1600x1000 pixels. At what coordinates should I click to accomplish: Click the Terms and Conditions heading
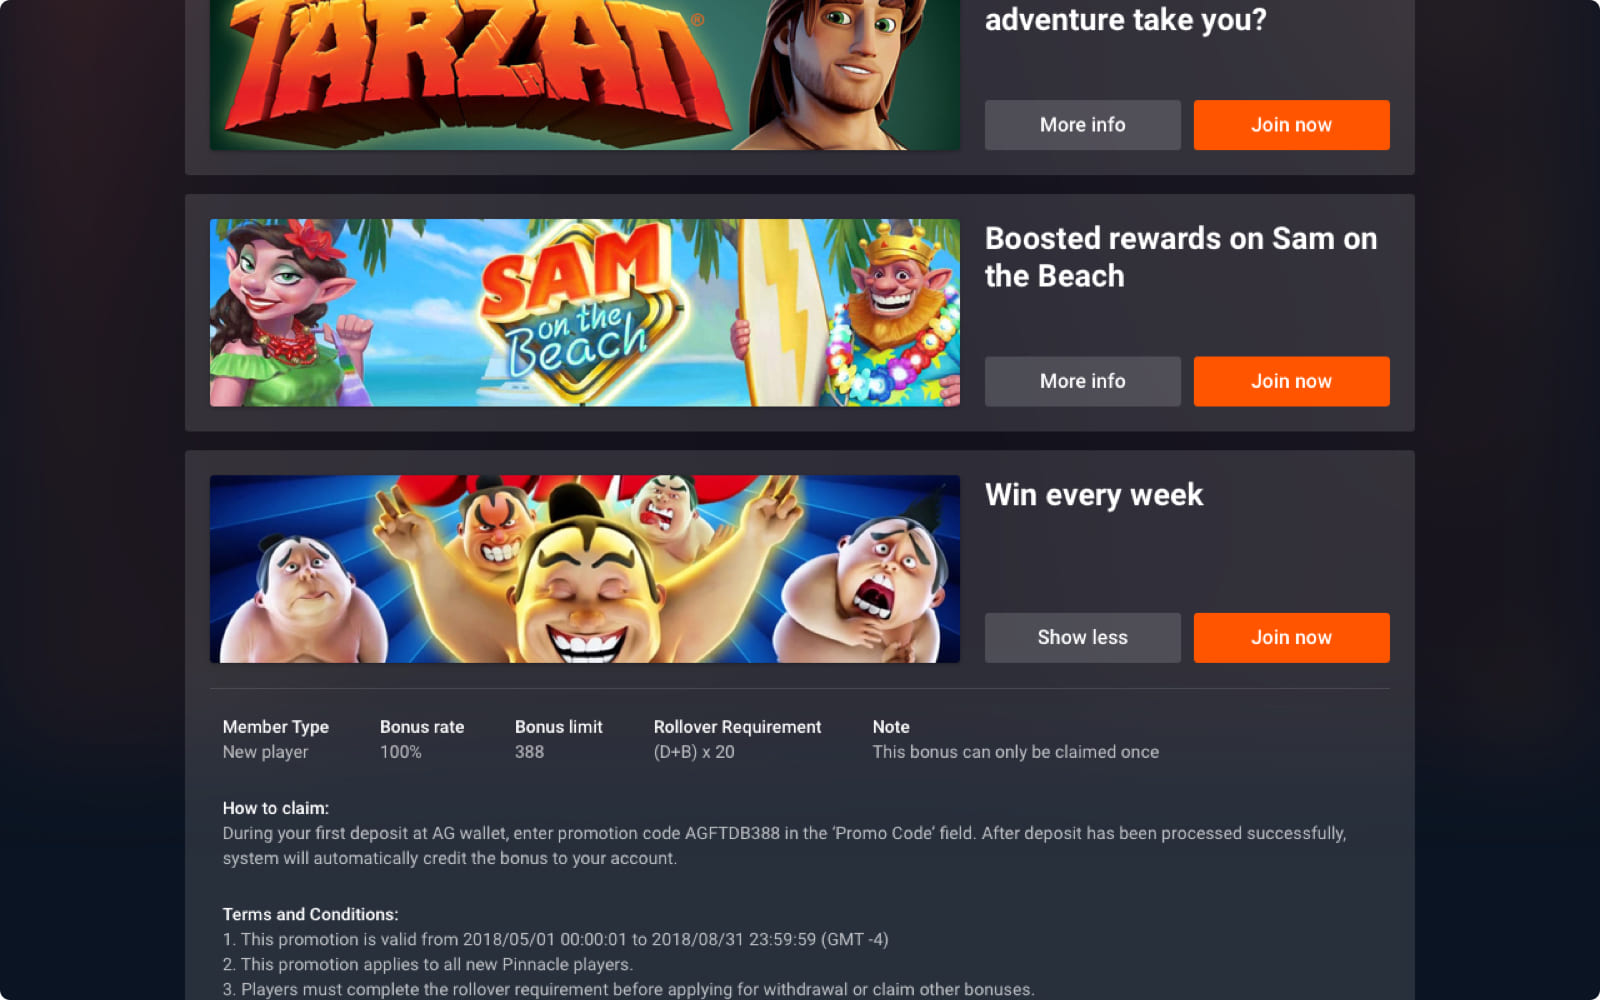pos(310,914)
